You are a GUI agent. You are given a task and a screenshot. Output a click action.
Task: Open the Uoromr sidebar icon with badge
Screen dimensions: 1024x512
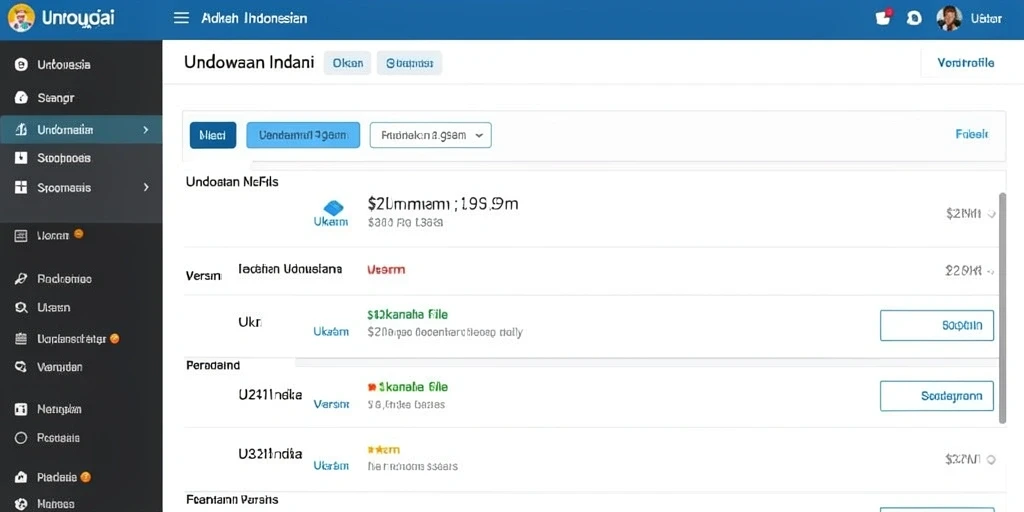coord(21,236)
